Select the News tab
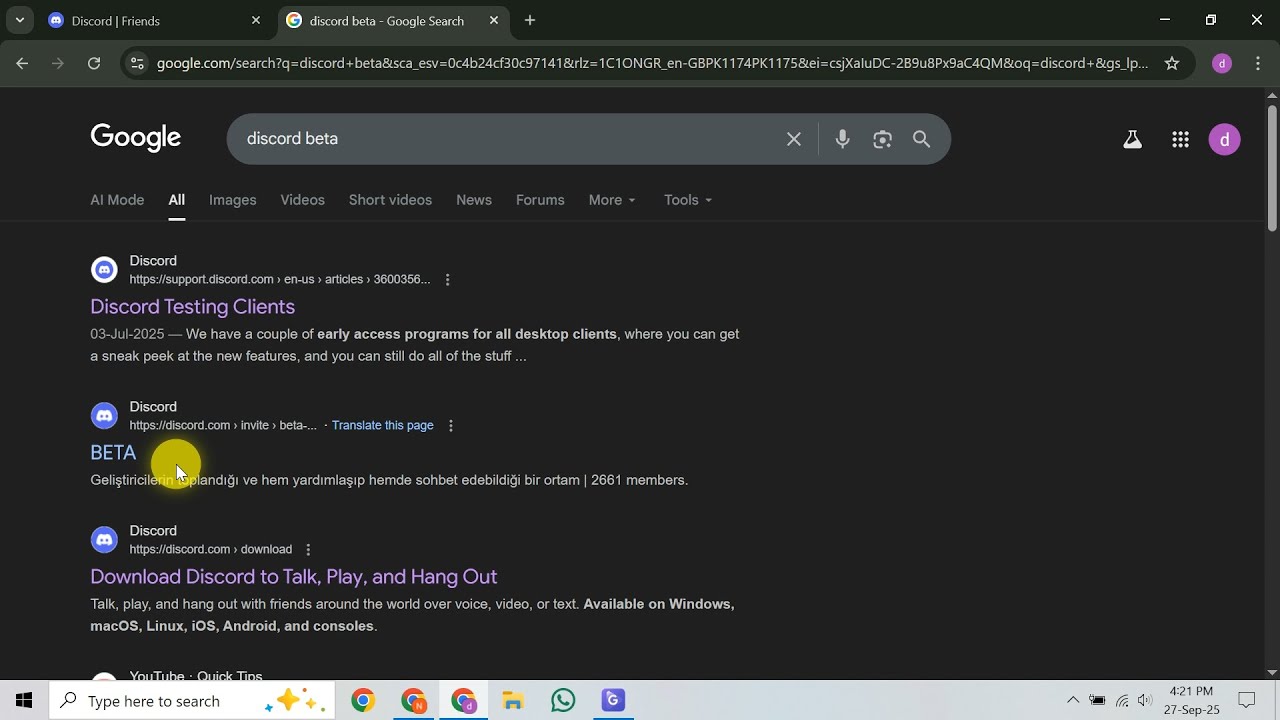 pyautogui.click(x=474, y=200)
